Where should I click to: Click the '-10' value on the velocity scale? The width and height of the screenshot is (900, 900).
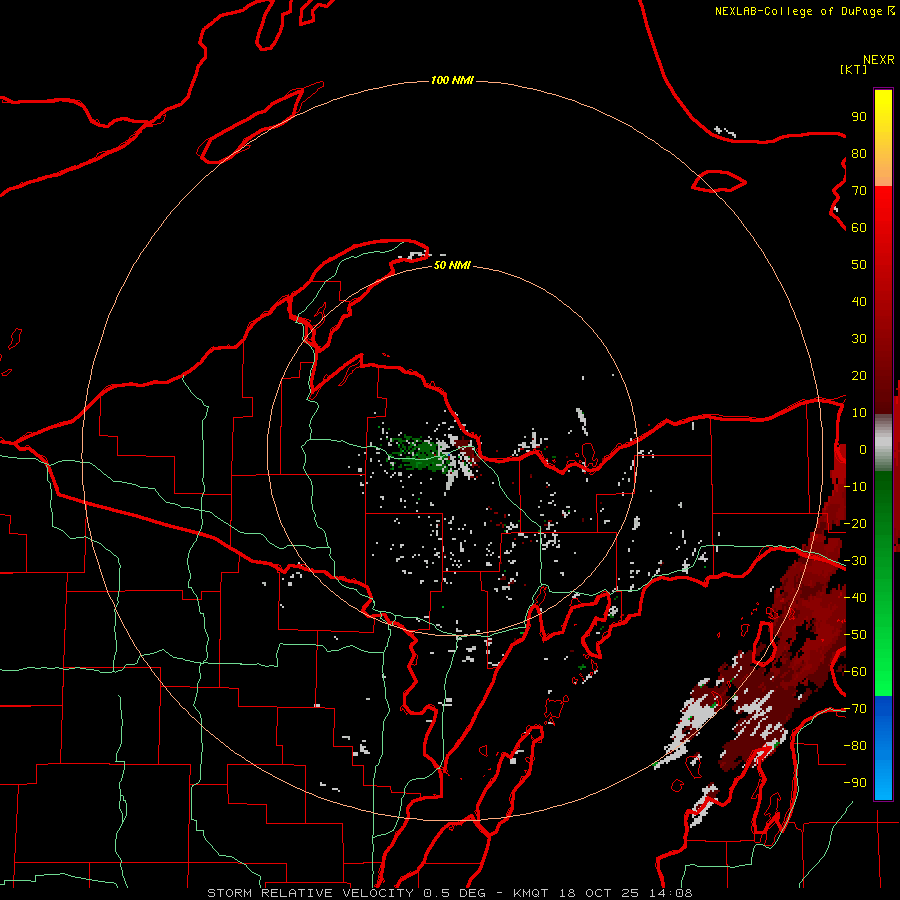click(x=855, y=487)
